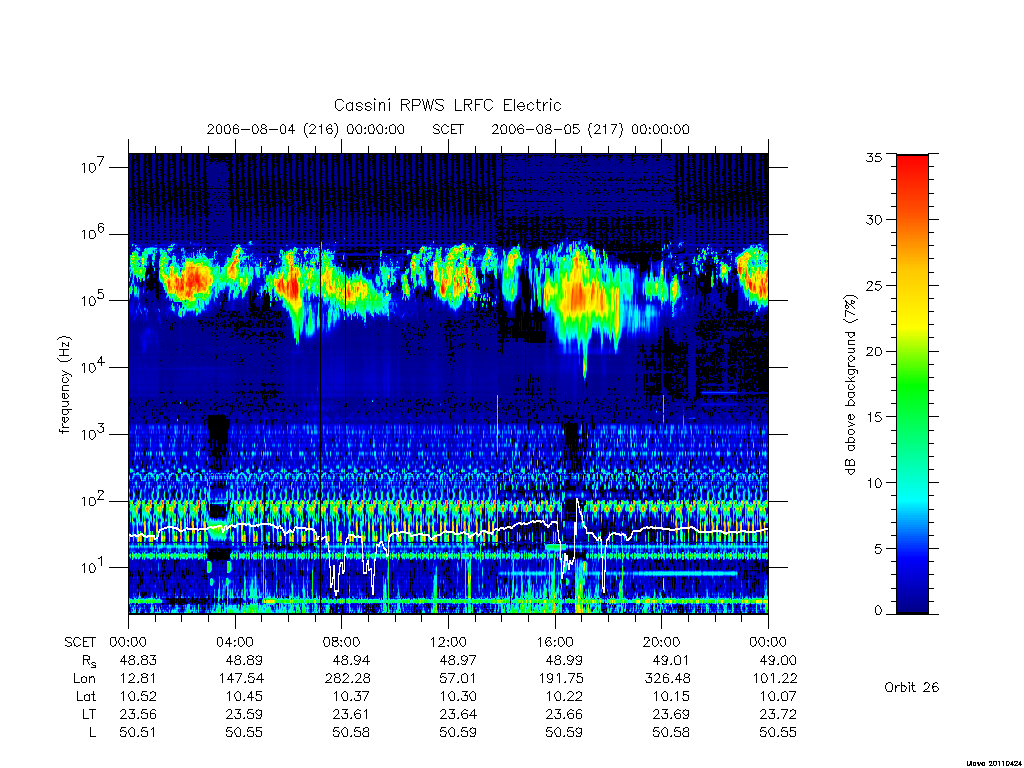Viewport: 1024px width, 768px height.
Task: Click the dB above background axis title
Action: pyautogui.click(x=850, y=385)
